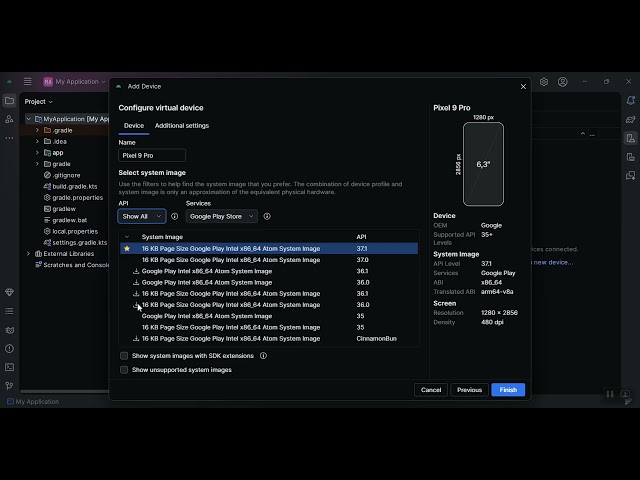Open gradle.properties file

[x=78, y=198]
